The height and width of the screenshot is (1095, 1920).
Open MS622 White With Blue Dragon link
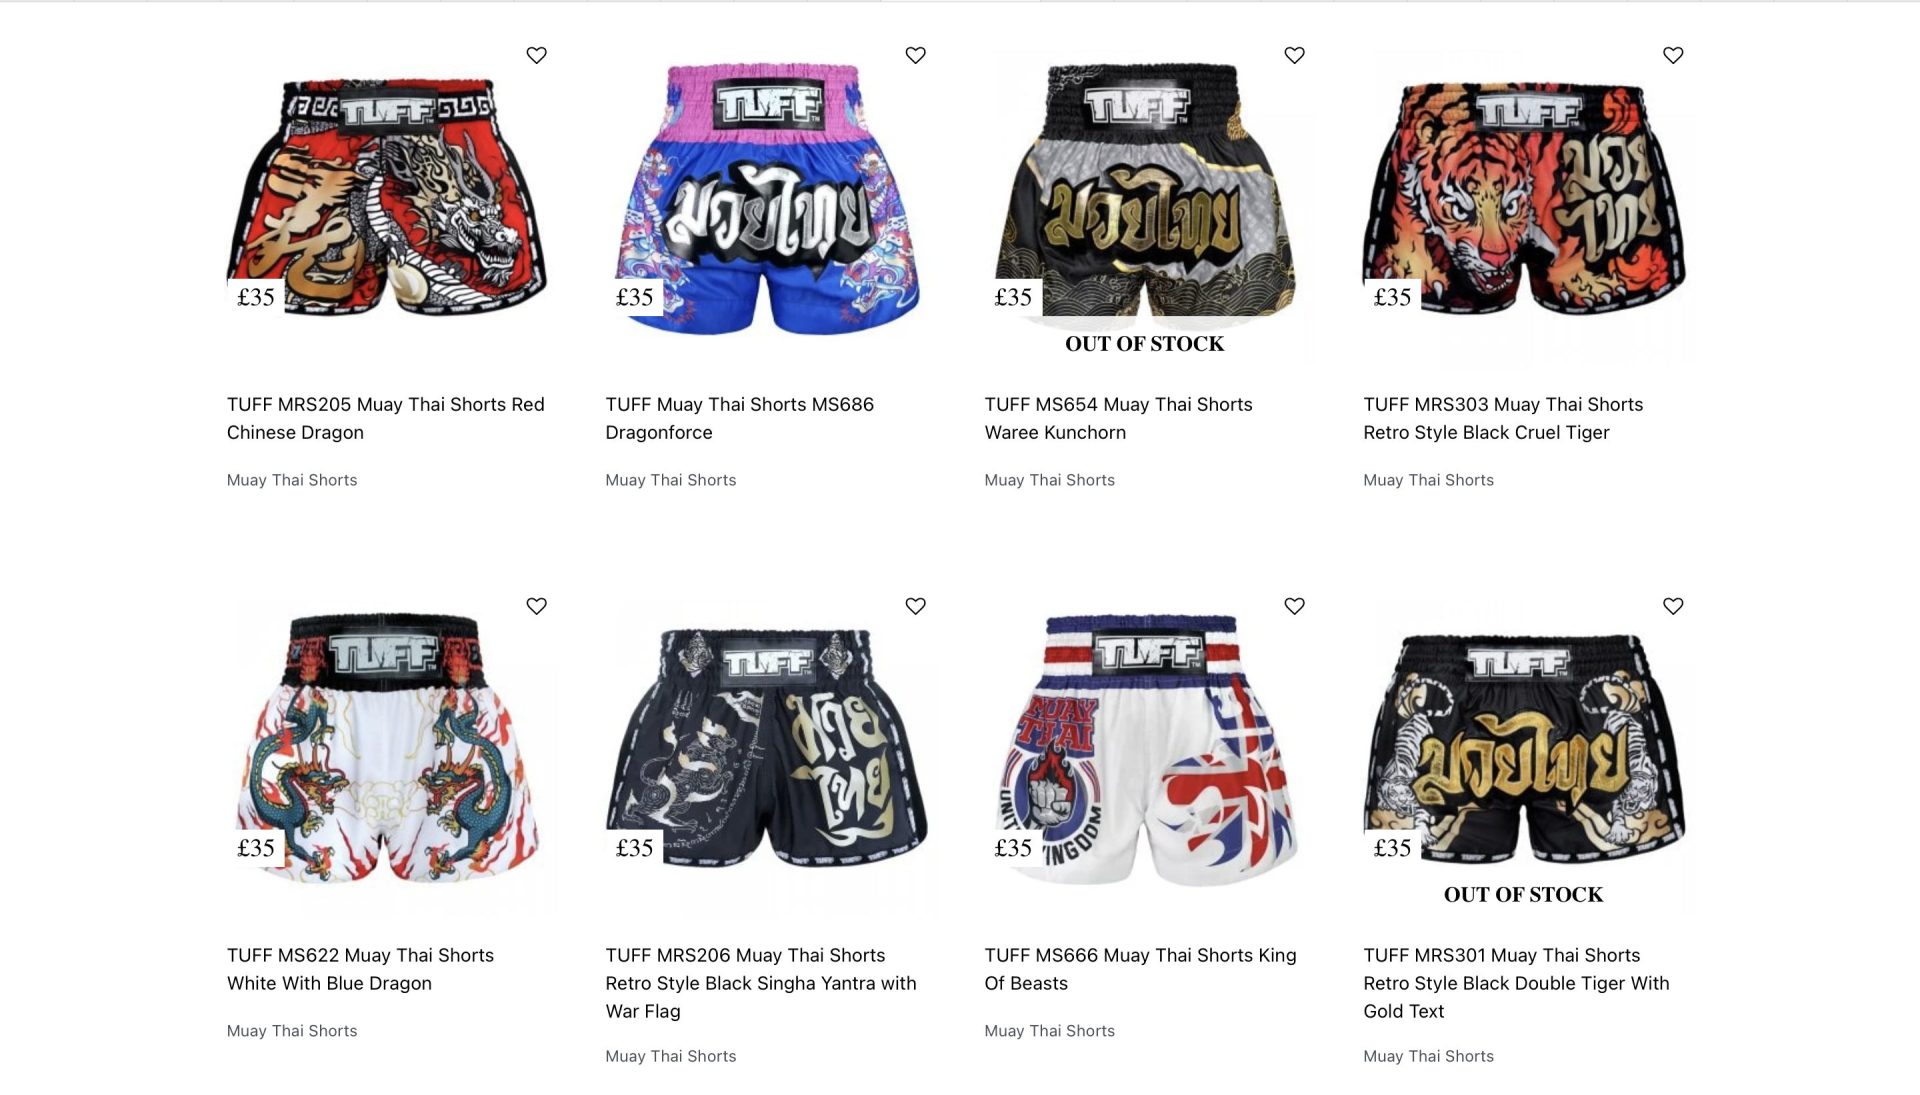(x=360, y=969)
